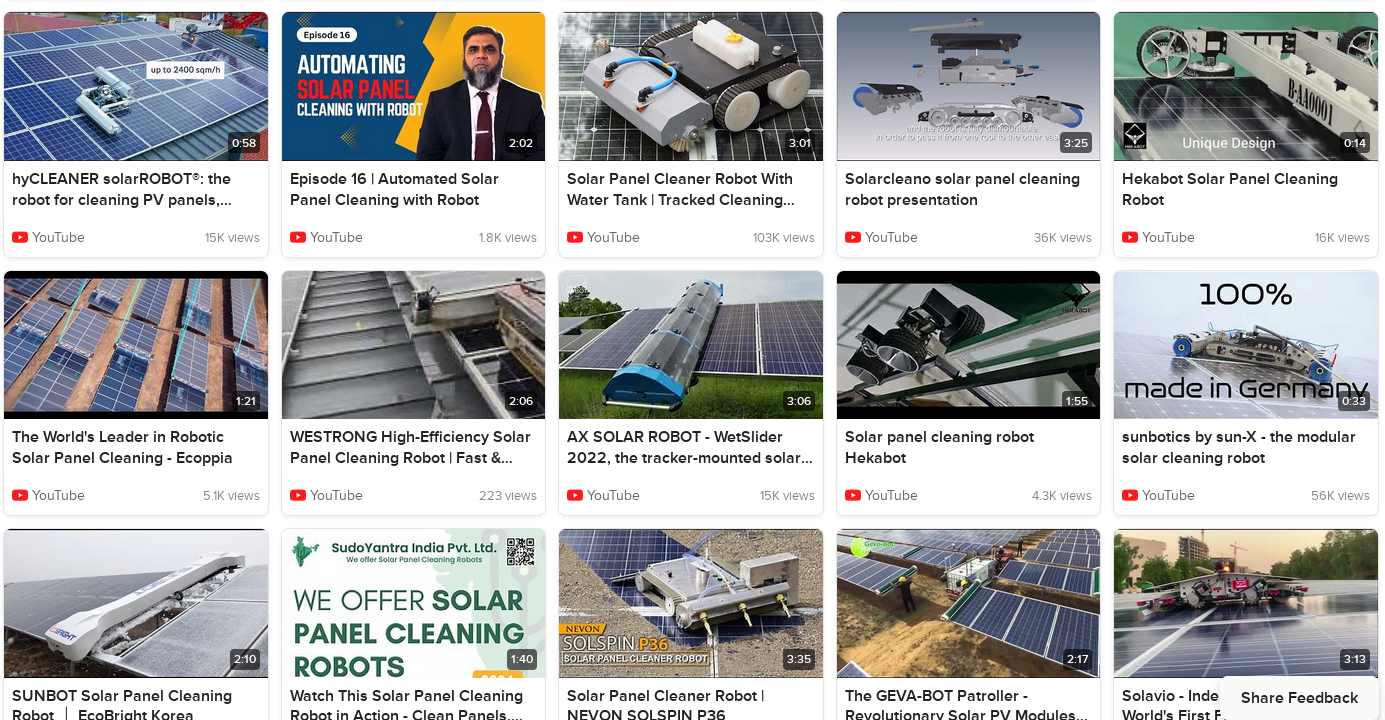Open the tracked robot with water tank thumbnail
This screenshot has height=720, width=1385.
tap(691, 86)
